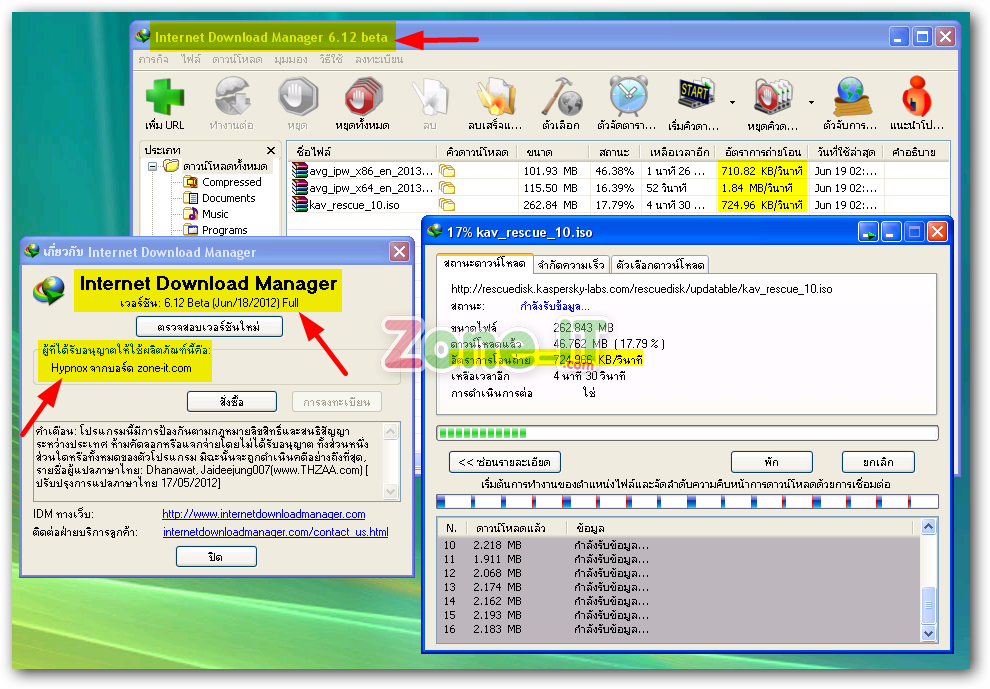
Task: Open Stop Queue dropdown arrow
Action: [811, 102]
